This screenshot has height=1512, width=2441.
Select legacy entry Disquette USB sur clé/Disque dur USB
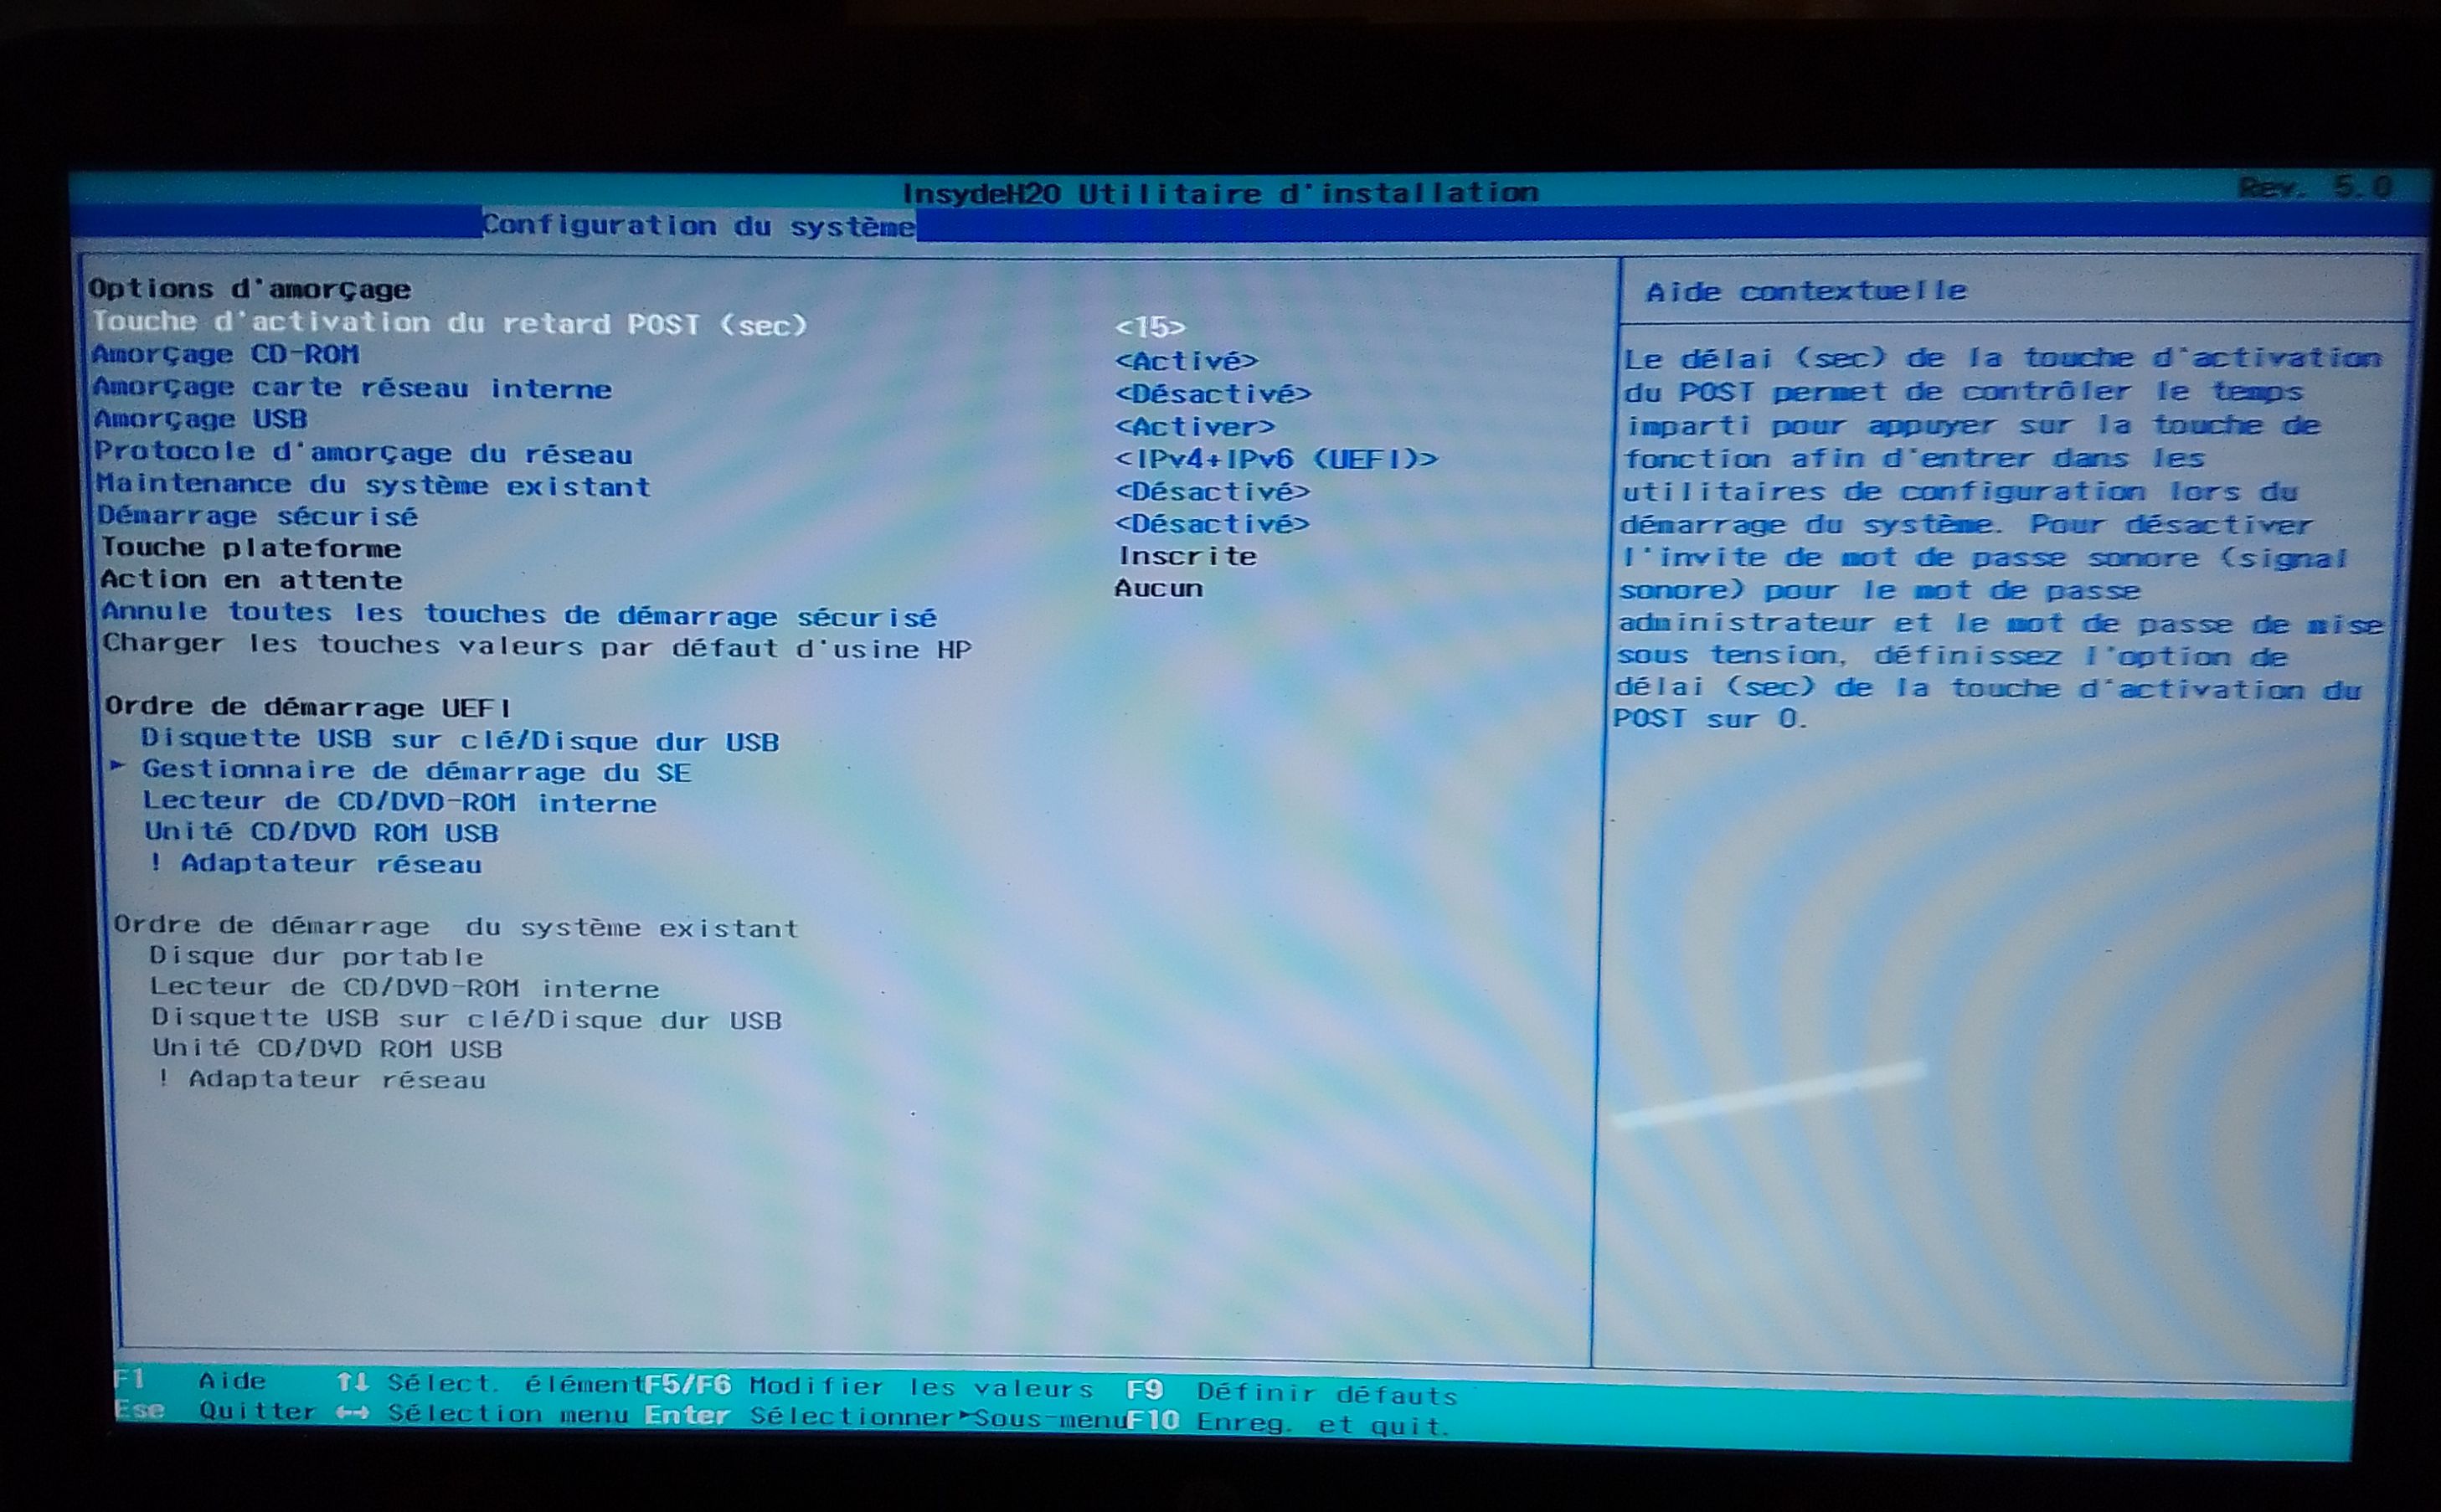[x=467, y=1019]
